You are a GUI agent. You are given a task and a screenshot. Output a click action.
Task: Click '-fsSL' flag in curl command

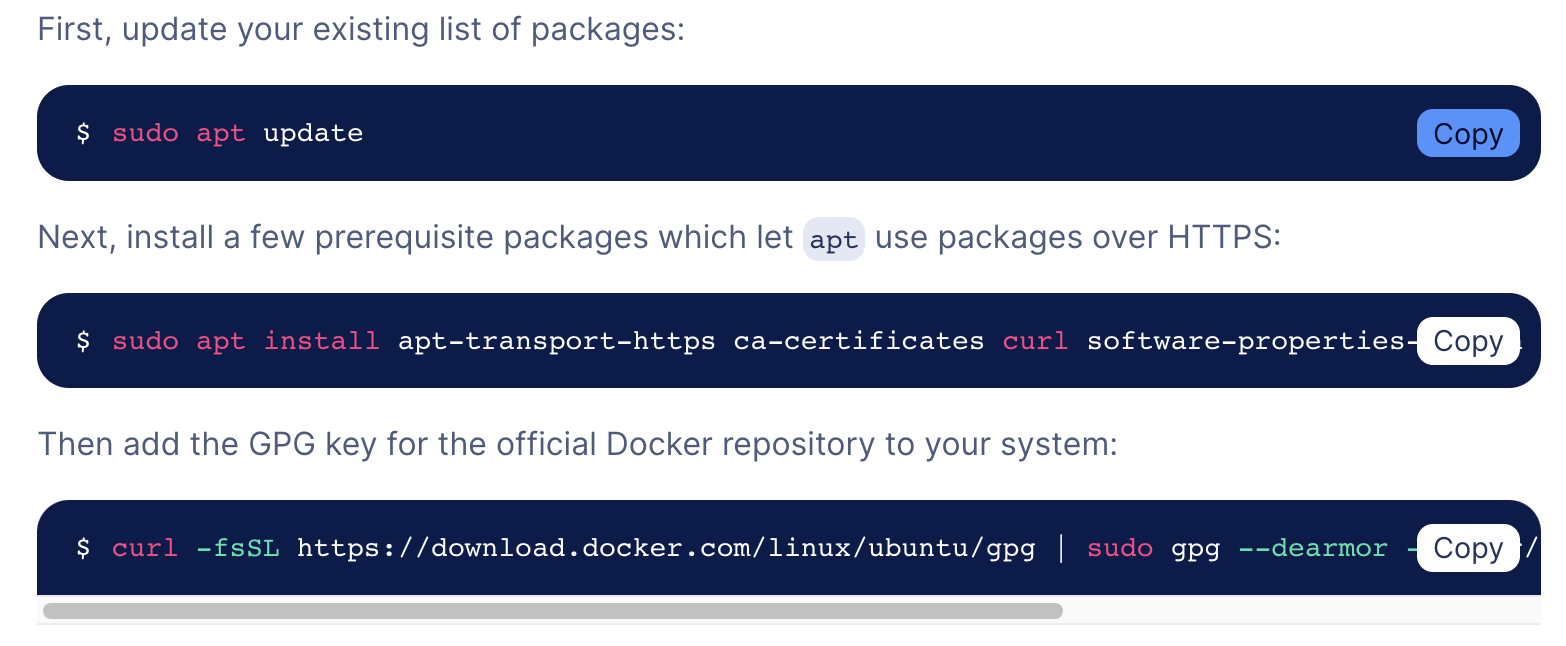(x=238, y=548)
